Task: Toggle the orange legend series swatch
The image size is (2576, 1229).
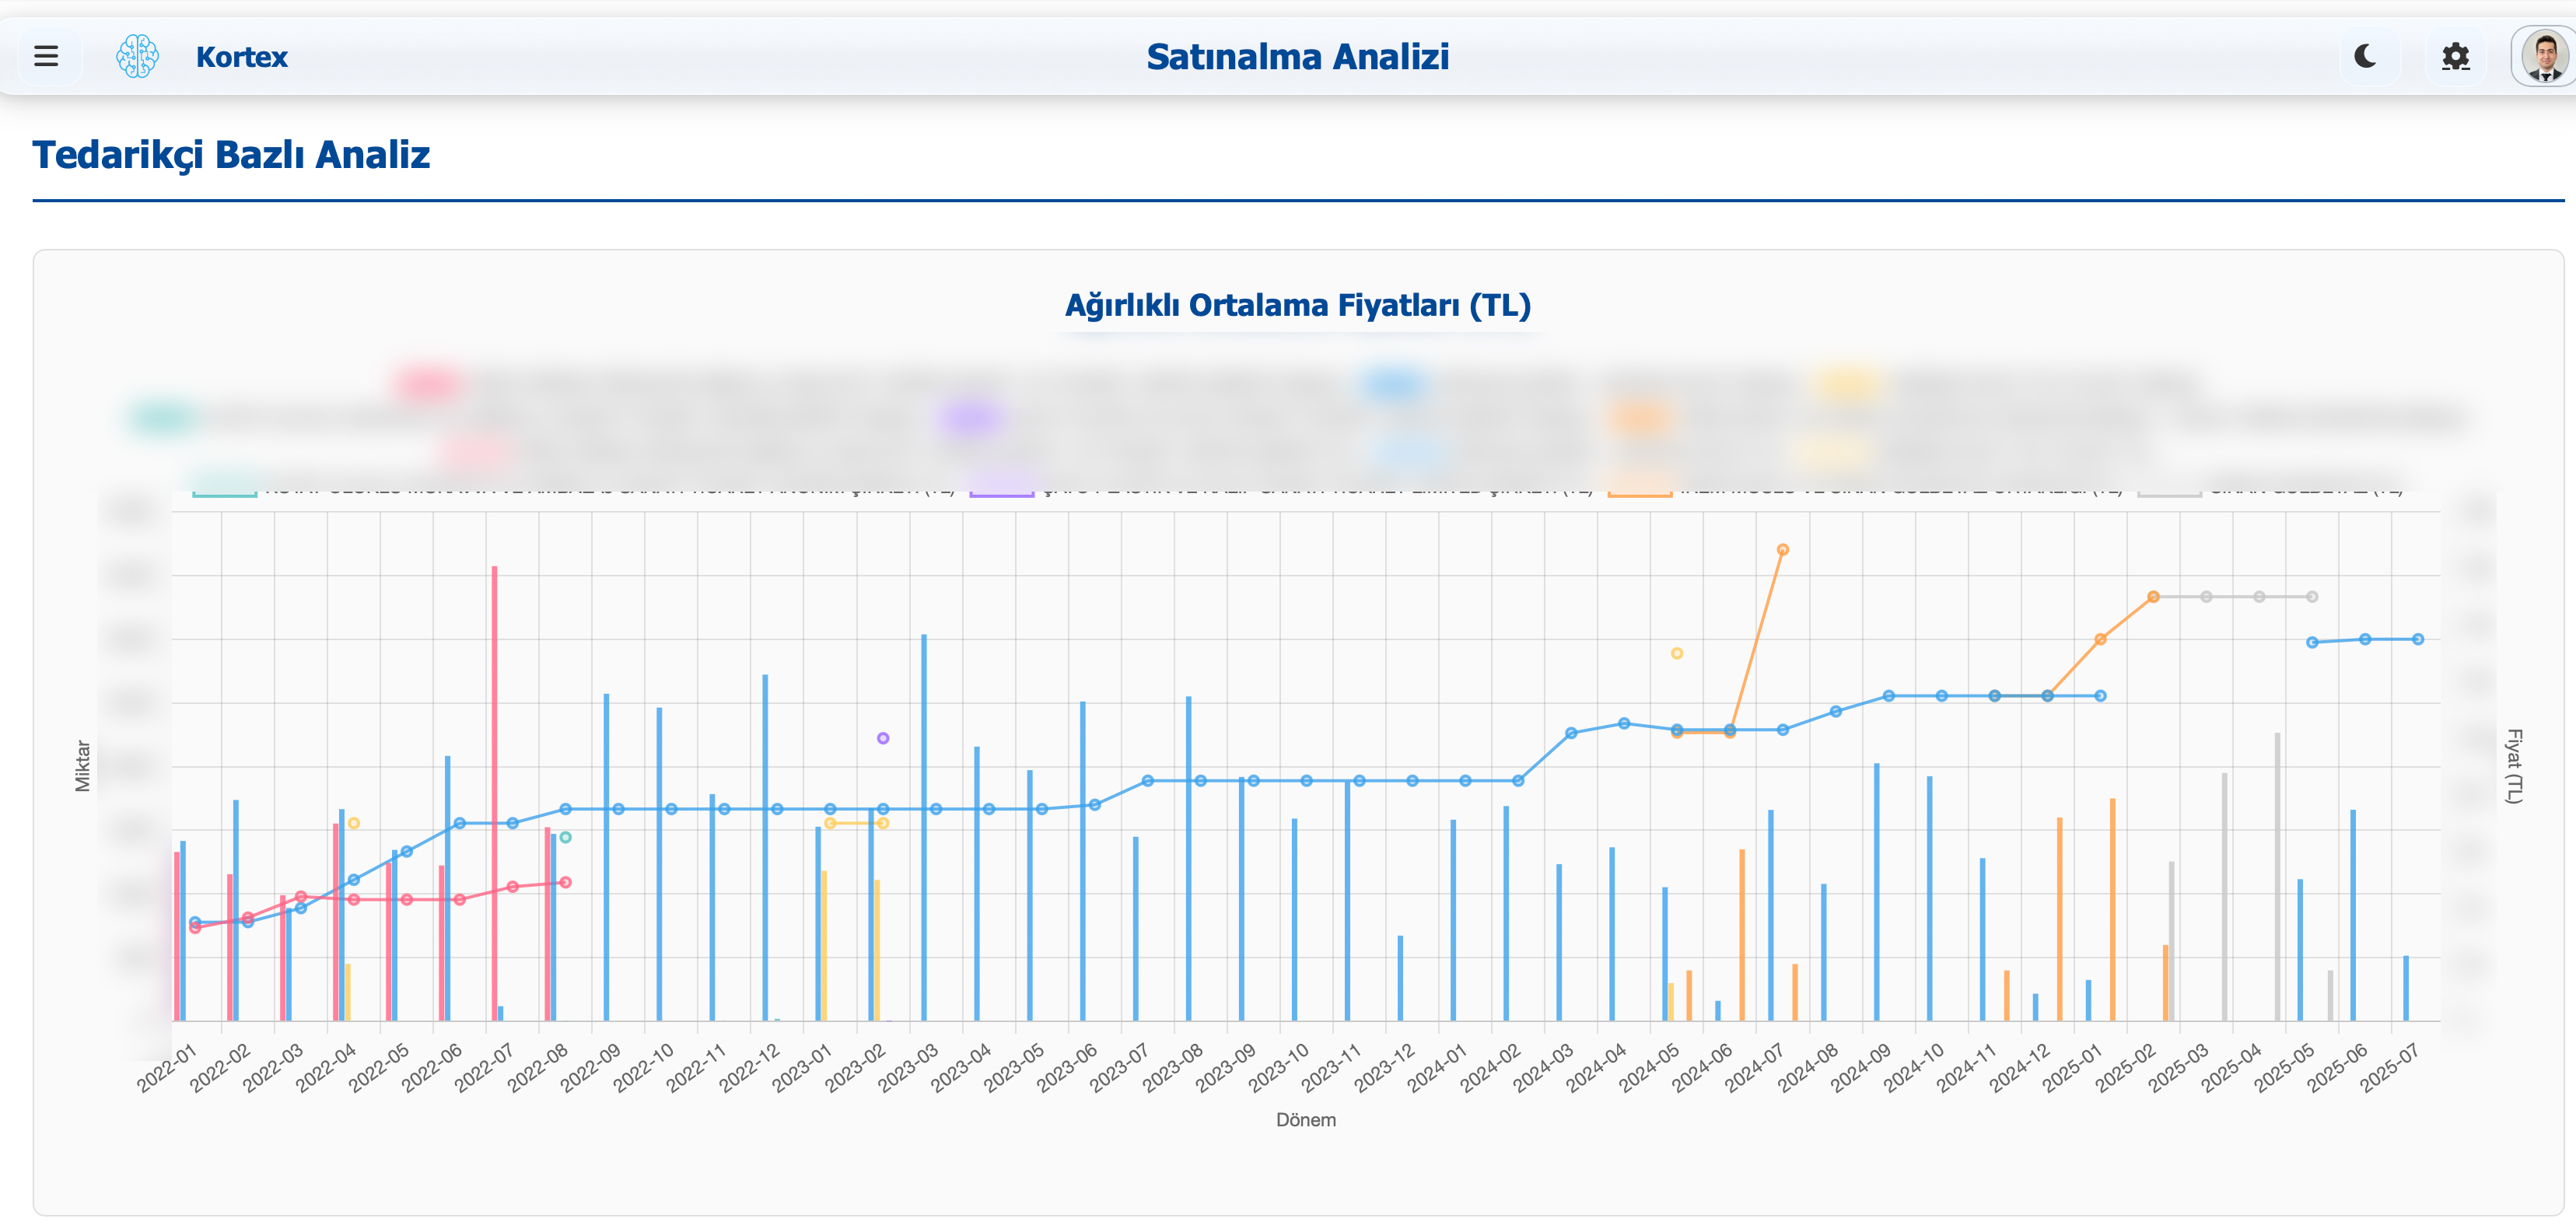Action: point(1640,418)
